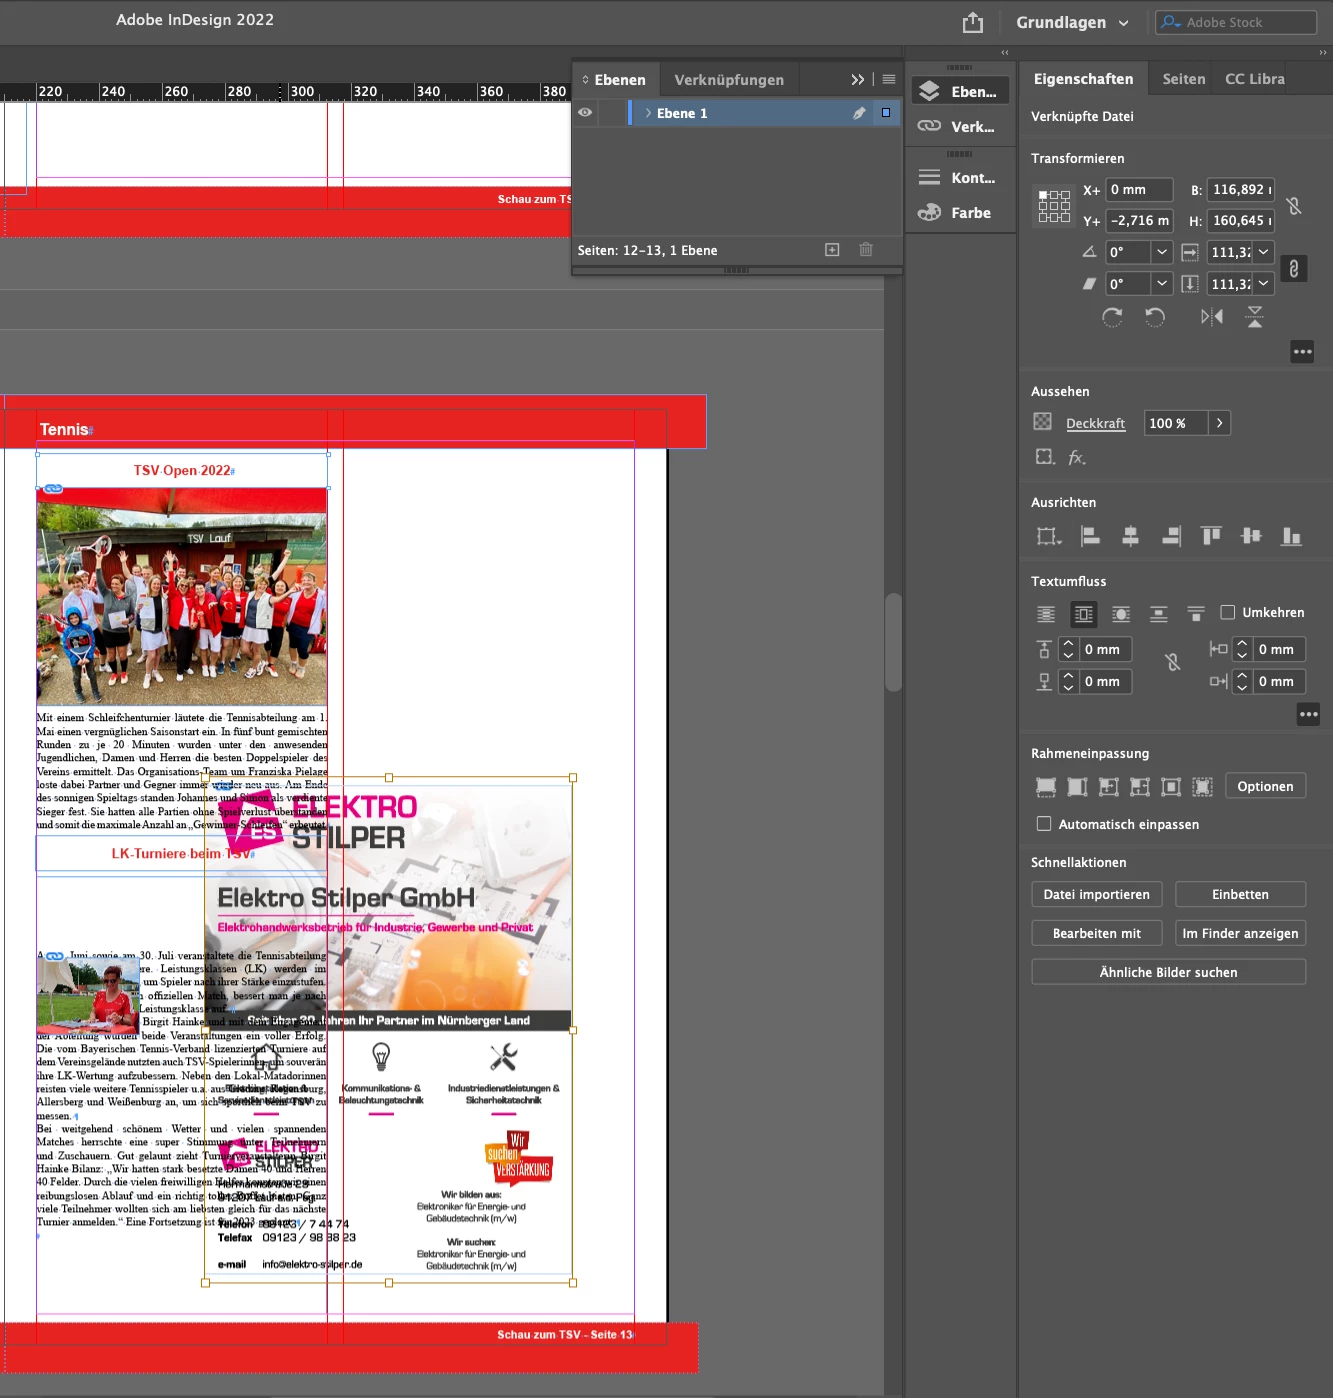1333x1398 pixels.
Task: Open the Farbe panel from the dock
Action: pos(959,213)
